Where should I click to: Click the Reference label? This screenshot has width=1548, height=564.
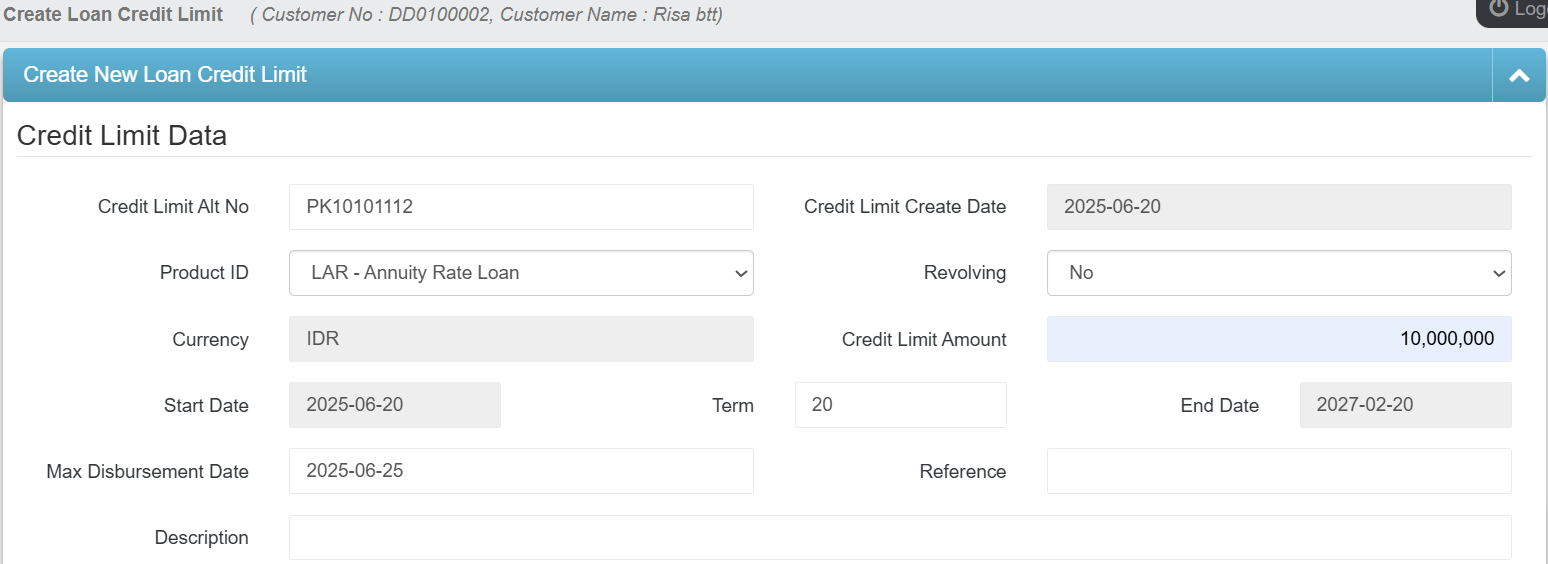[x=963, y=471]
